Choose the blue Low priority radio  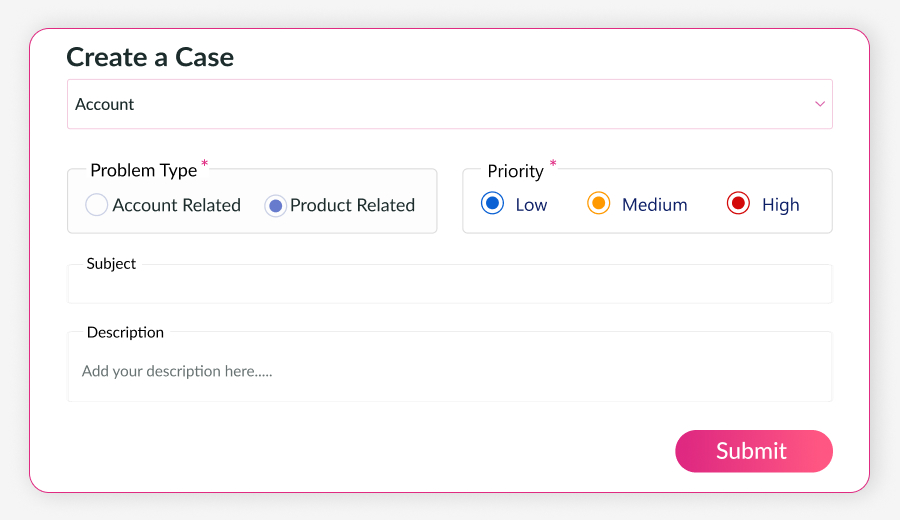coord(492,204)
